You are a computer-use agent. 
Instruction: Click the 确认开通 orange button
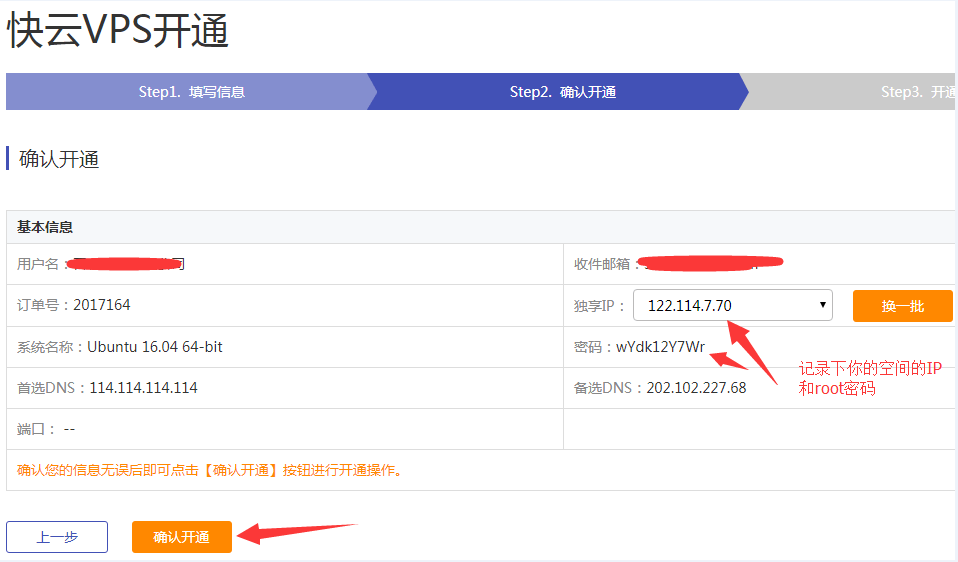181,537
